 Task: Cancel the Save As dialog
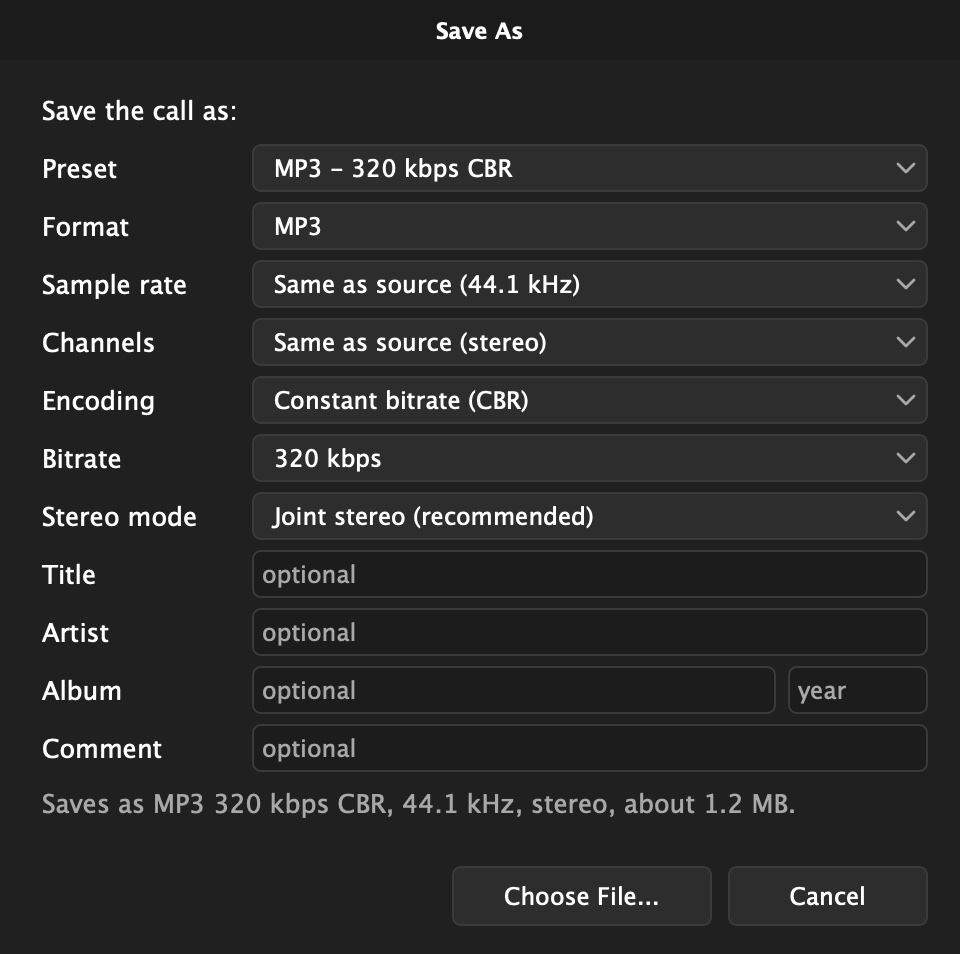[828, 896]
